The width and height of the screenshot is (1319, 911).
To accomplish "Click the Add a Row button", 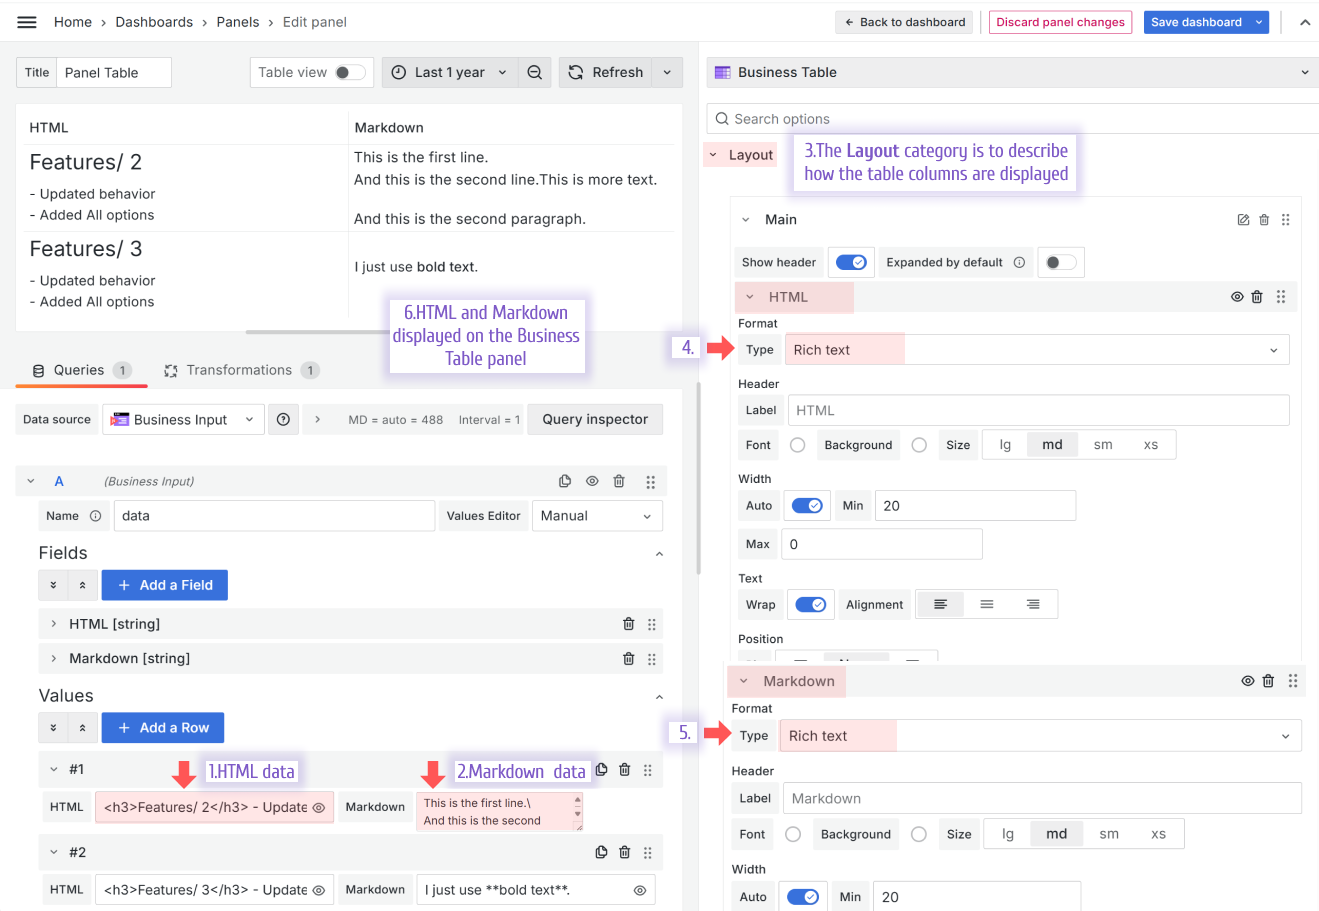I will pos(163,727).
